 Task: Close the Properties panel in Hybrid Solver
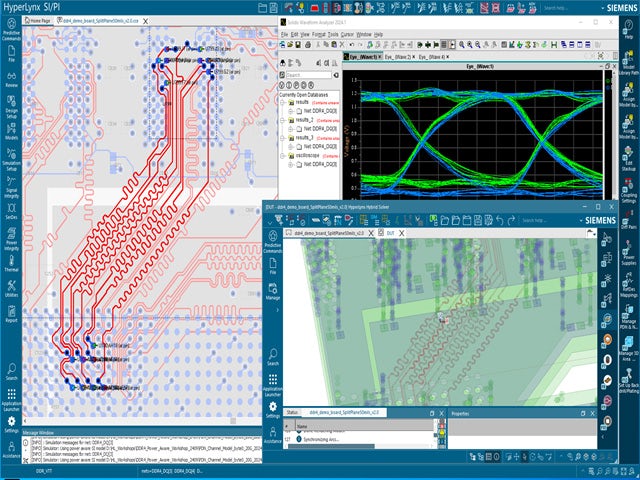coord(593,413)
